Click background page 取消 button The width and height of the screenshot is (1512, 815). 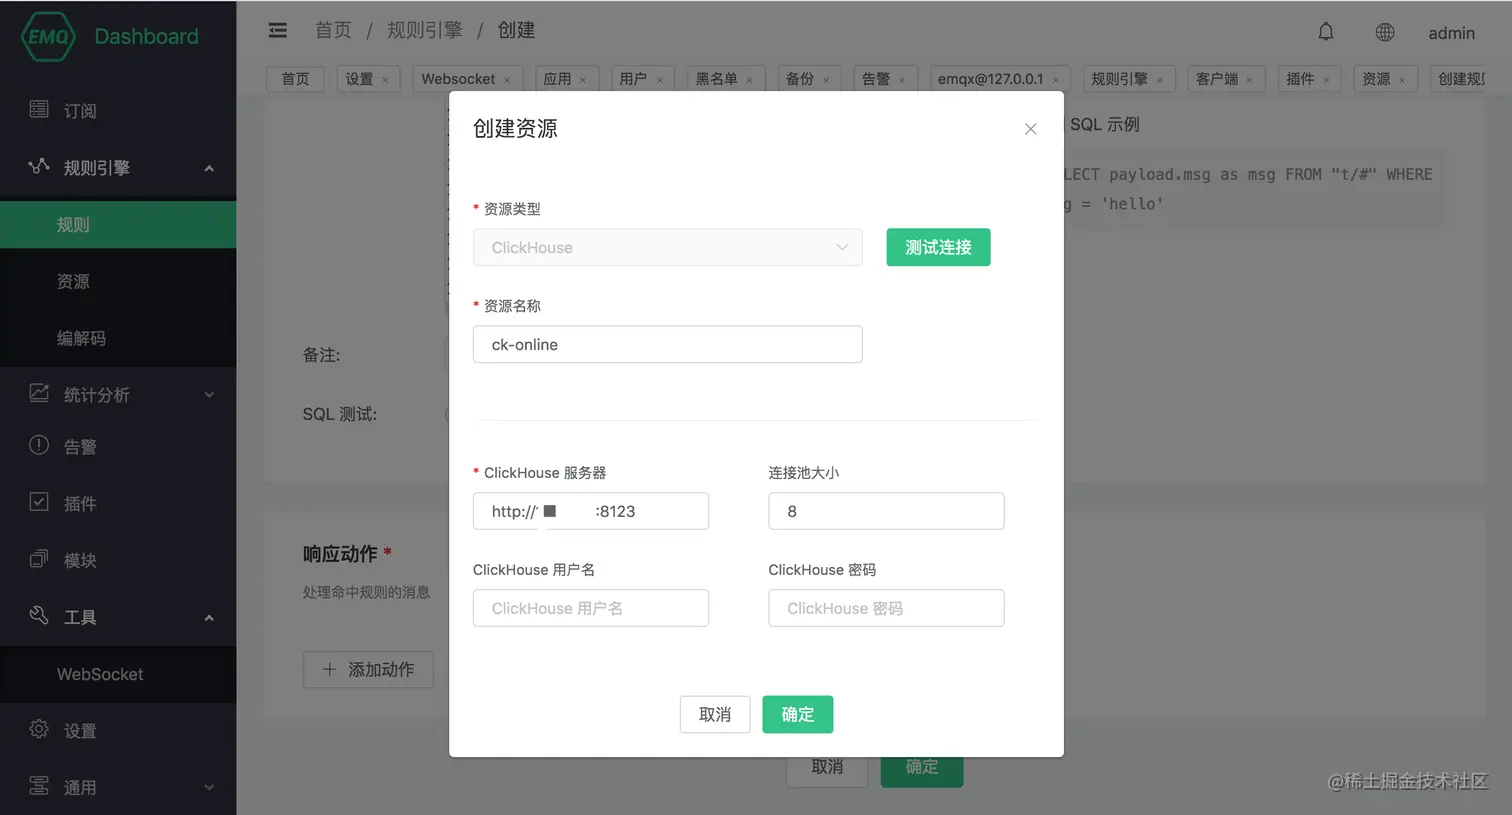827,770
